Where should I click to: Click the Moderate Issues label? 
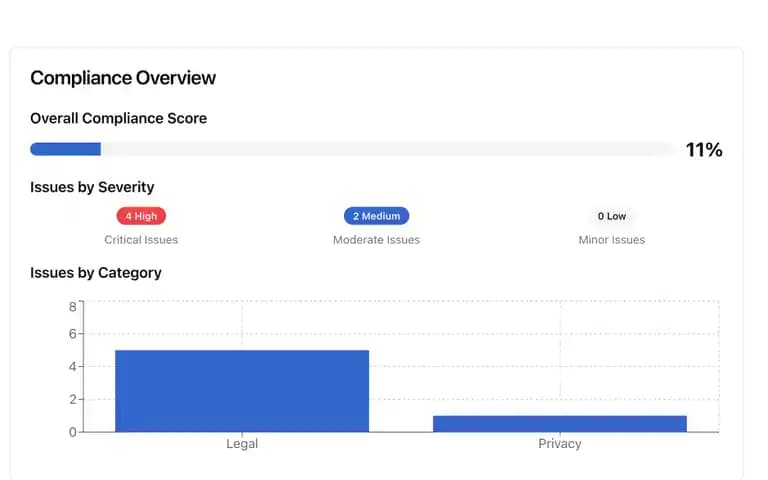pos(376,240)
